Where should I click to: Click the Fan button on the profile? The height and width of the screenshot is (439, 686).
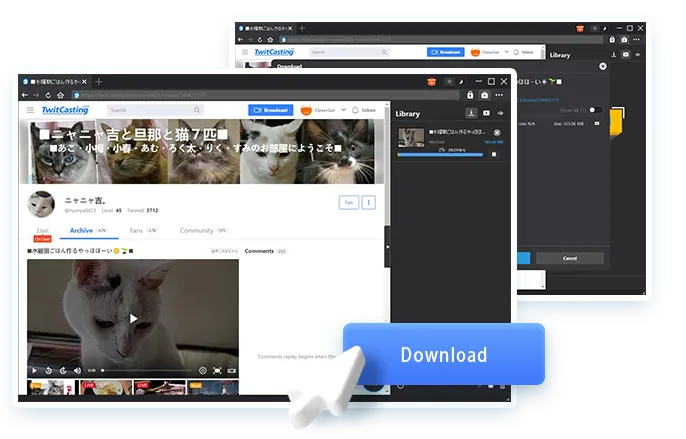[349, 202]
